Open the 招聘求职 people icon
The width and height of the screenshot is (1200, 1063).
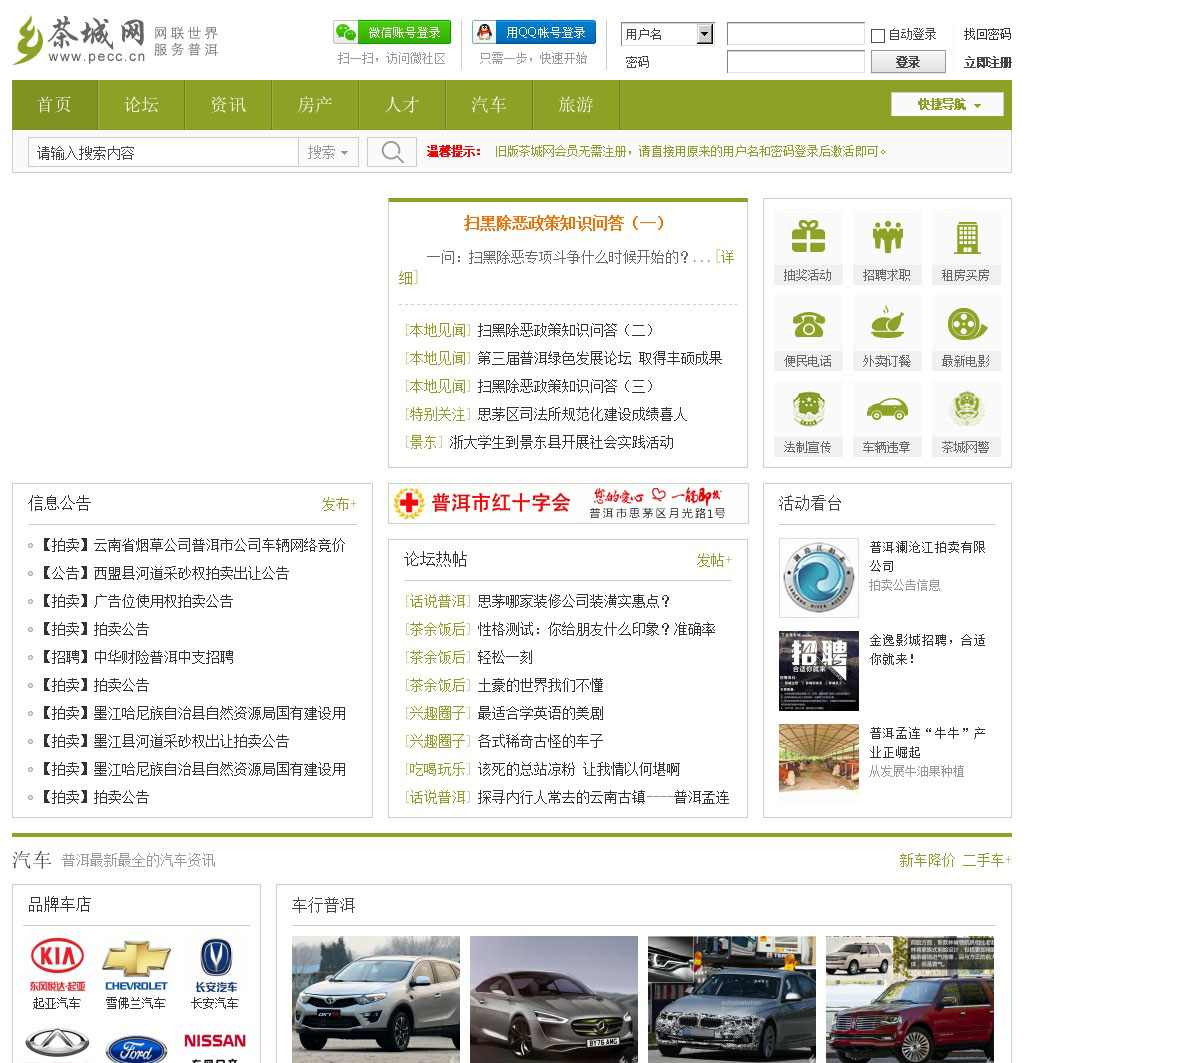(887, 237)
